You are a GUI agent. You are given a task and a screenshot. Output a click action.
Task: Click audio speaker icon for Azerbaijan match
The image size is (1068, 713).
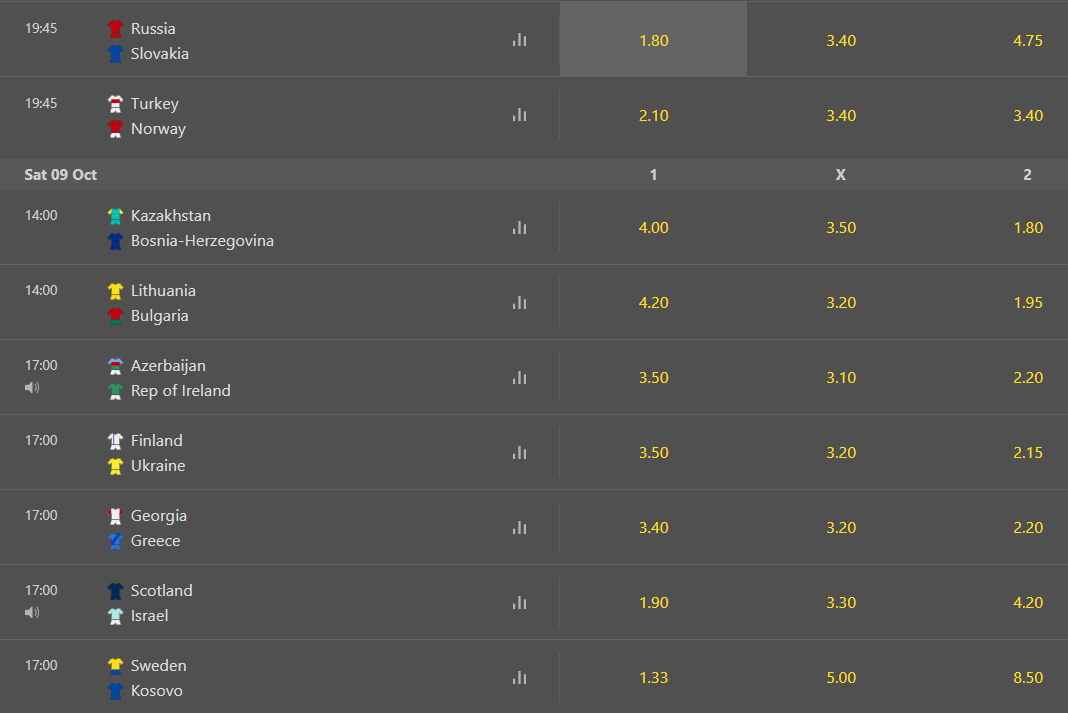(x=32, y=387)
